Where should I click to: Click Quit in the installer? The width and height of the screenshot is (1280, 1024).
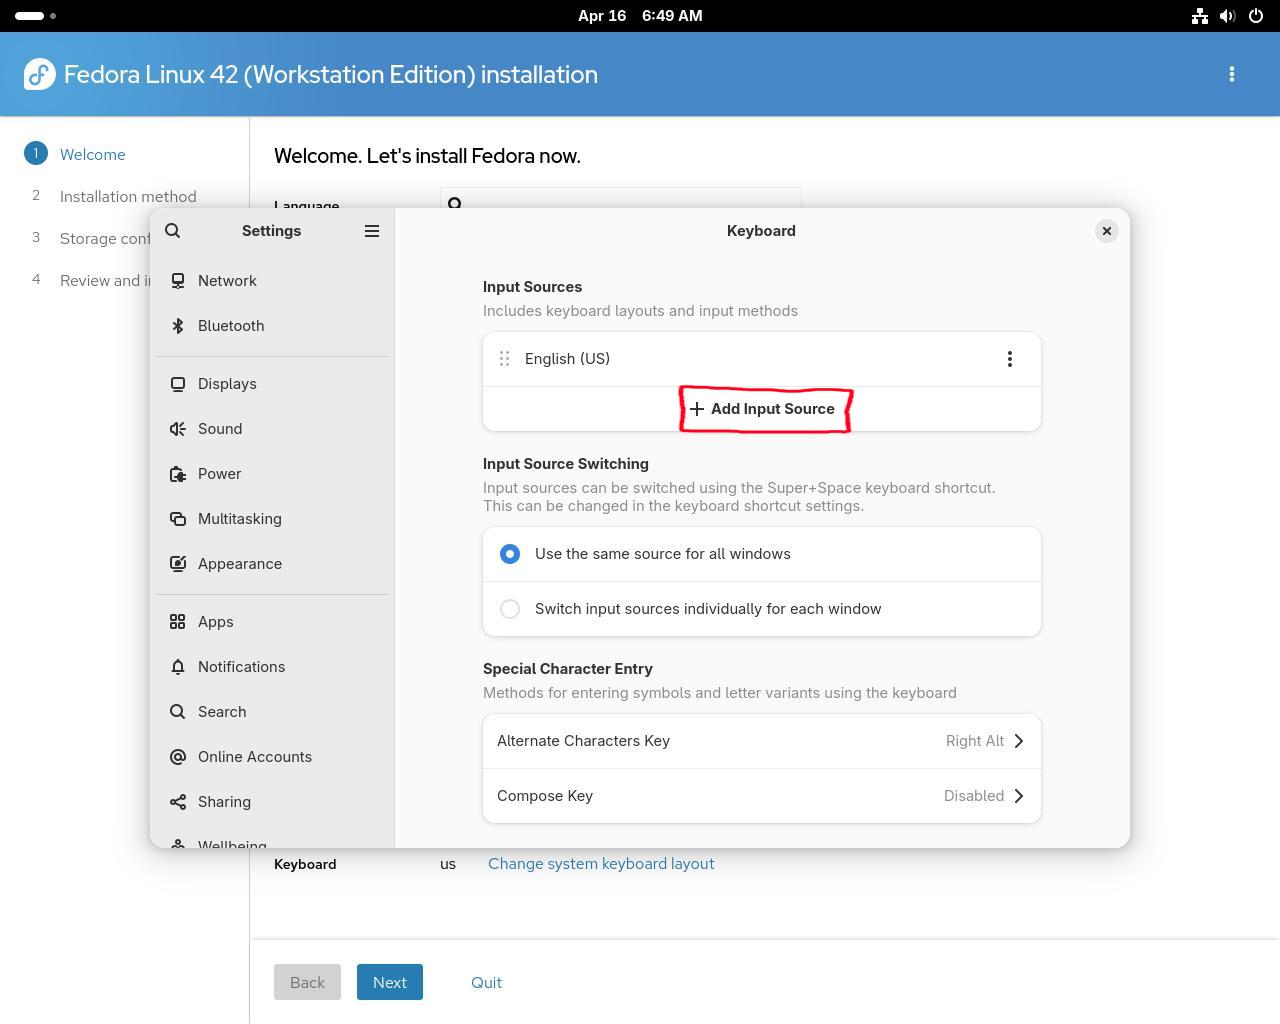(x=487, y=982)
